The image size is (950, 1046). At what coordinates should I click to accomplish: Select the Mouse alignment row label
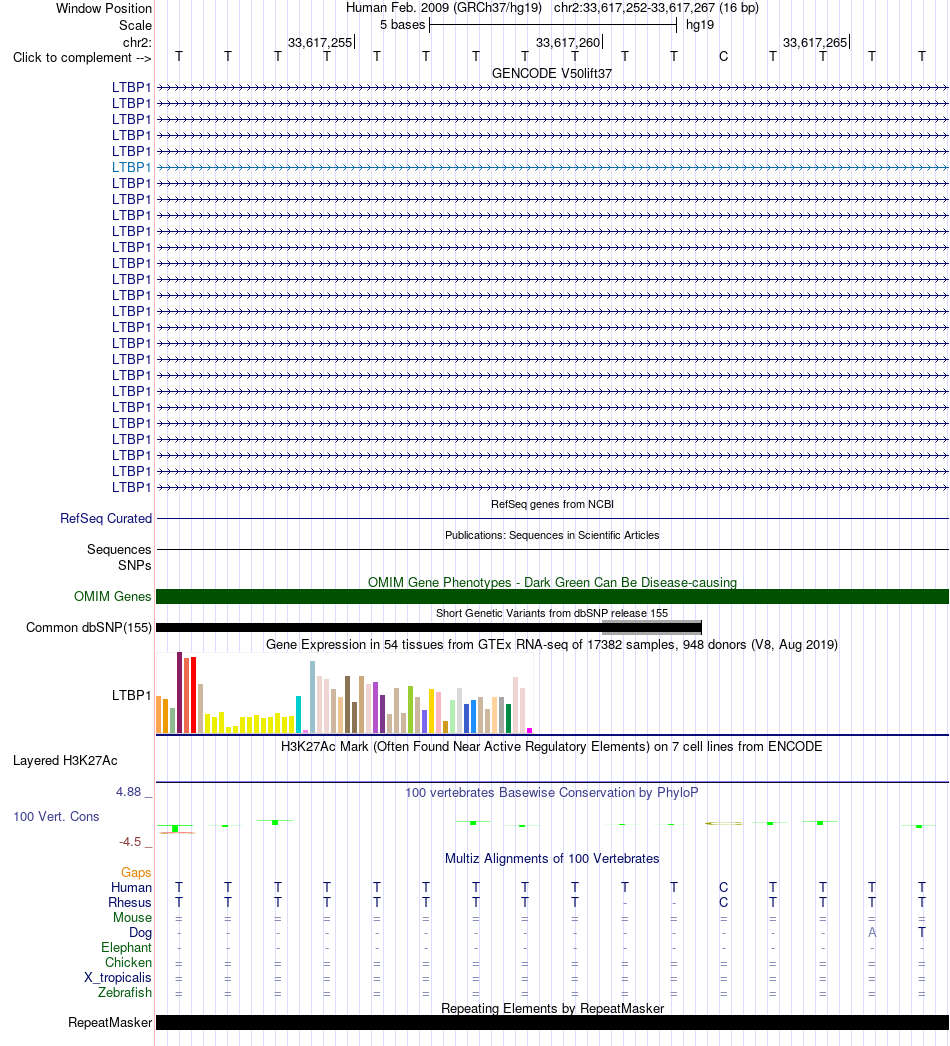(x=132, y=917)
